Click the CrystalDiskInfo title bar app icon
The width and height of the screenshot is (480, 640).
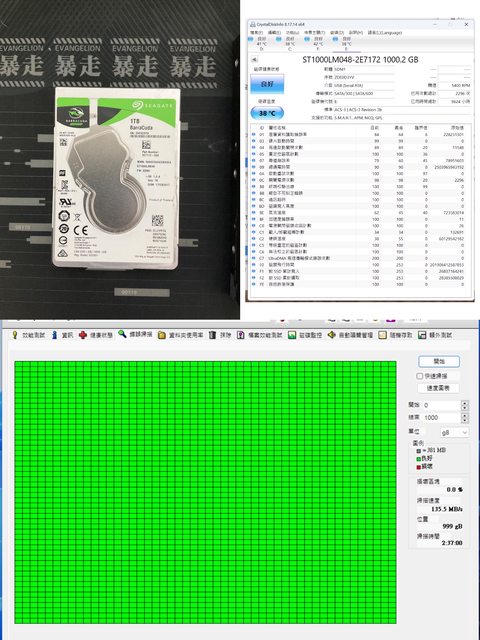click(253, 24)
